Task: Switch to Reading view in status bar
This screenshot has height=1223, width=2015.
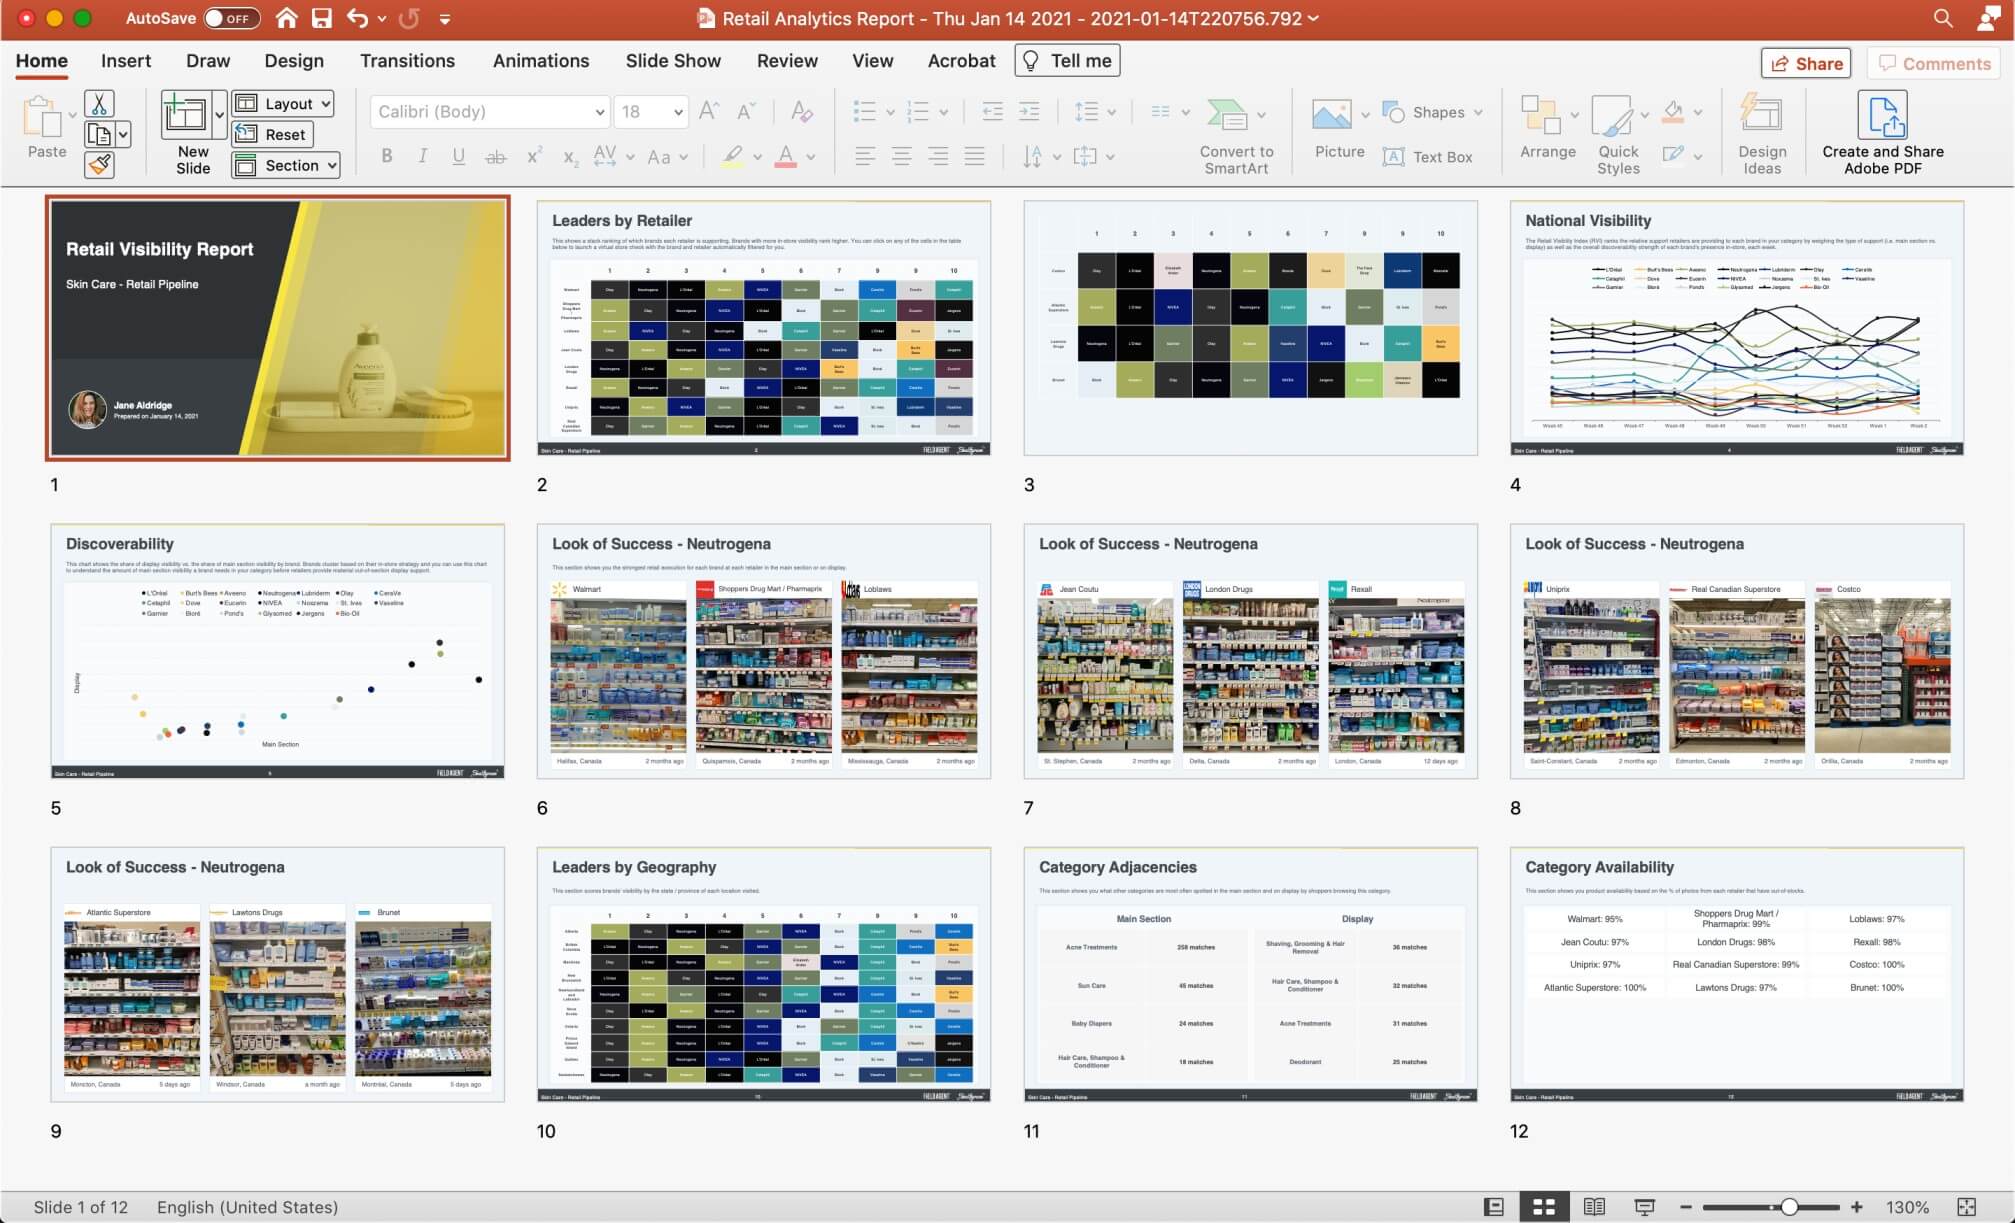Action: click(x=1594, y=1207)
